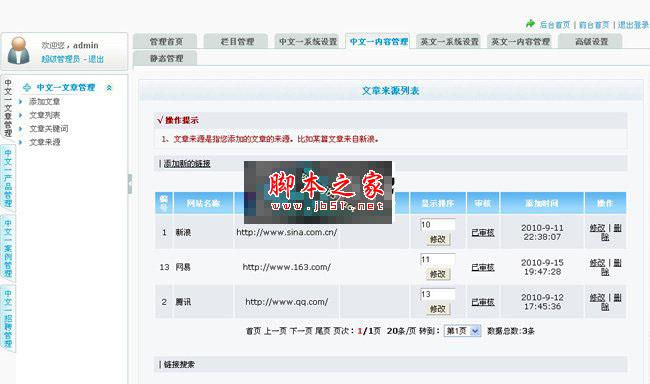The height and width of the screenshot is (384, 650).
Task: Click the 数据总数:3条 text
Action: click(511, 331)
